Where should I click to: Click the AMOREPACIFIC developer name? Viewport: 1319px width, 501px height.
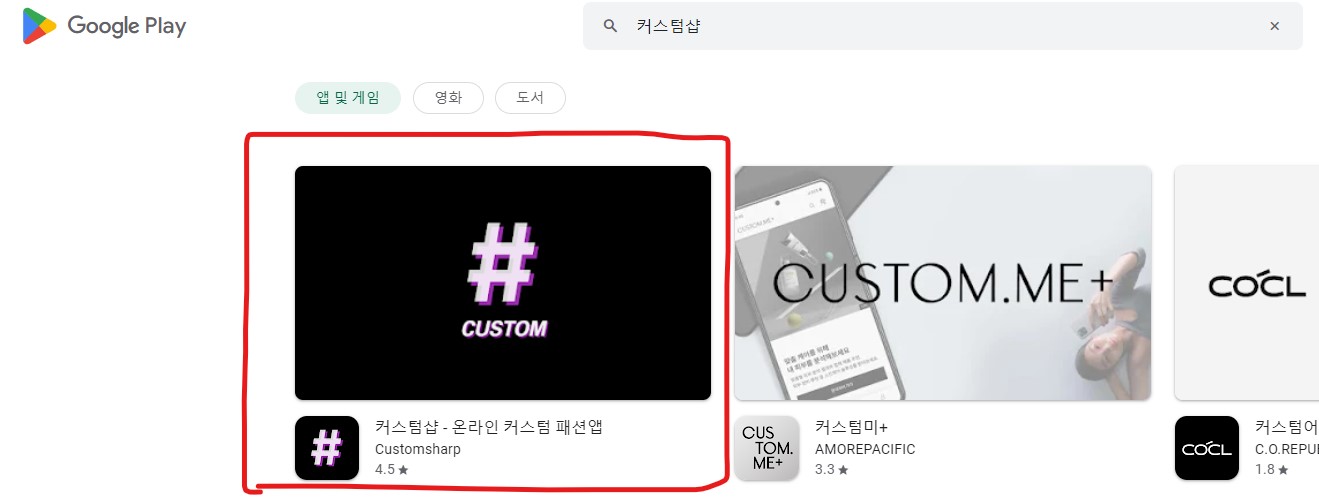(x=865, y=449)
